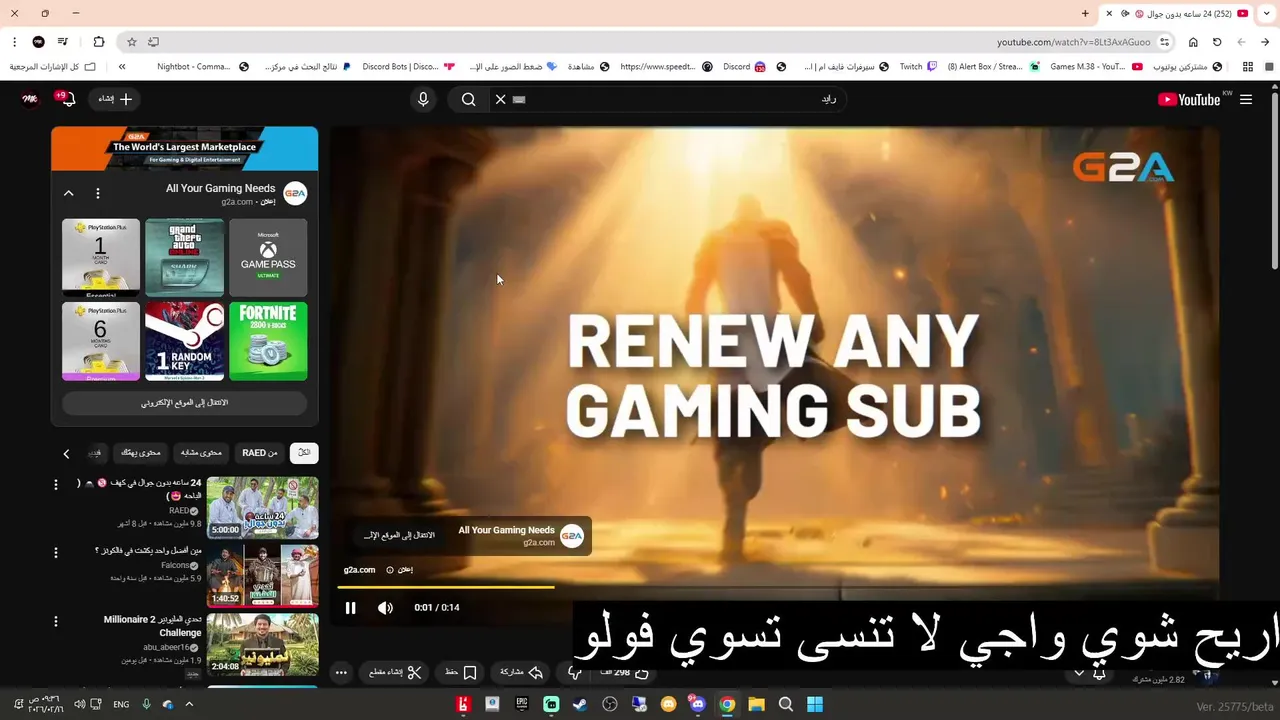Open options for Millionaire 2 Challenge video
Viewport: 1280px width, 720px height.
tap(56, 621)
